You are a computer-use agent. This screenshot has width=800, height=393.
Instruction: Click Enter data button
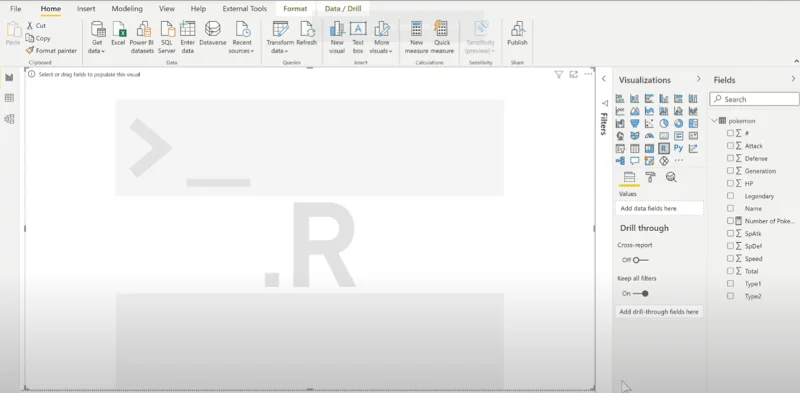[x=188, y=38]
